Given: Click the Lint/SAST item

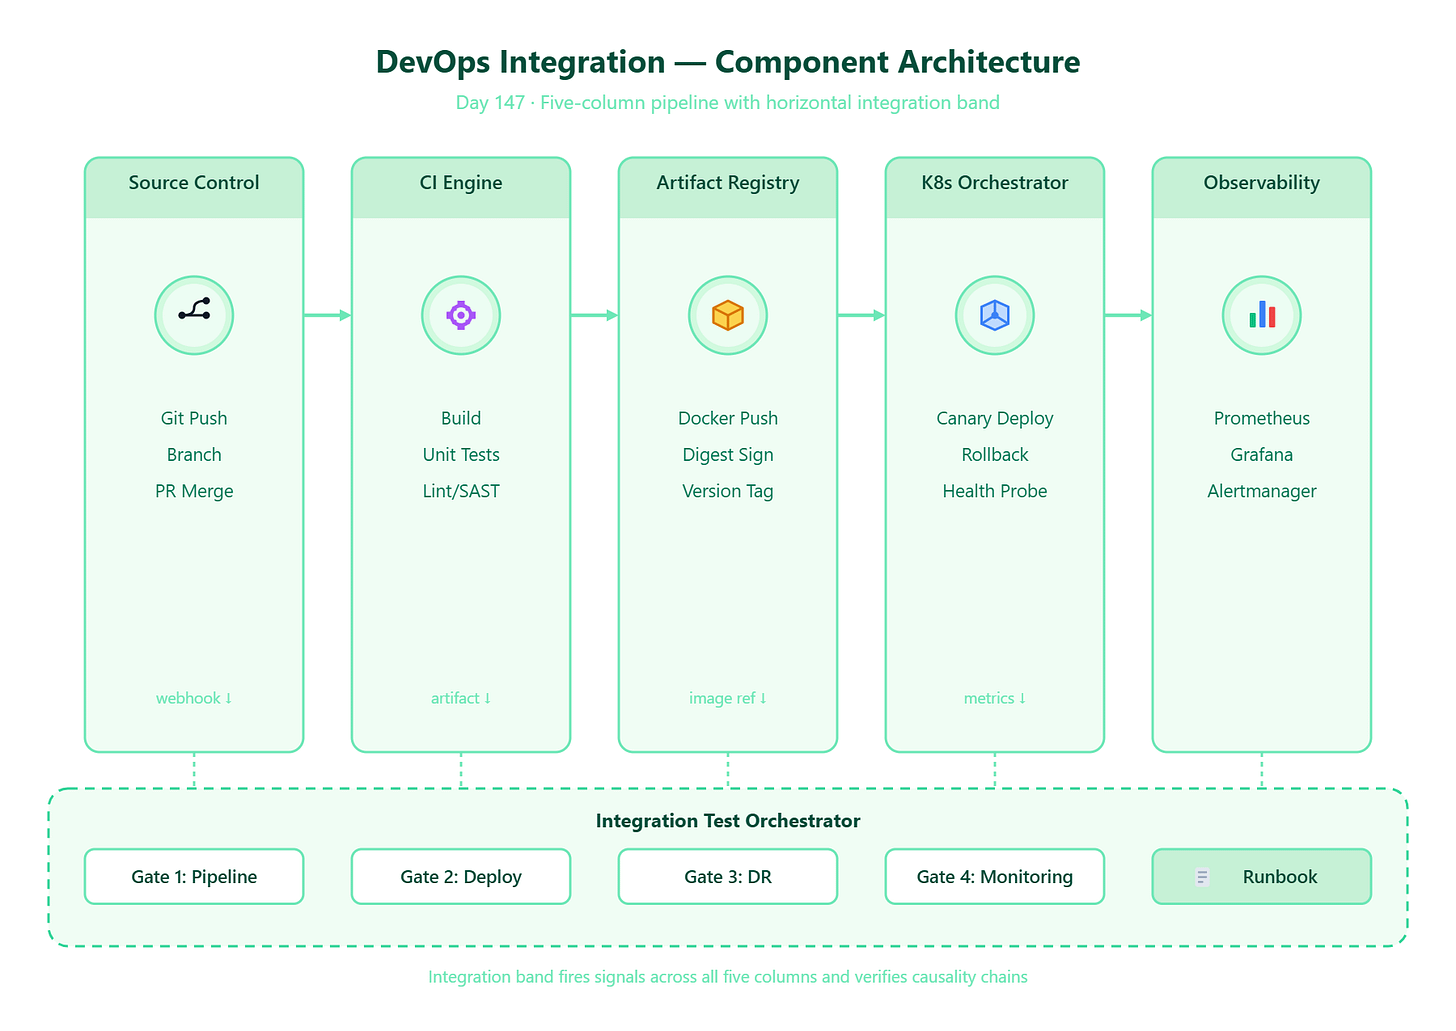Looking at the screenshot, I should pyautogui.click(x=461, y=491).
